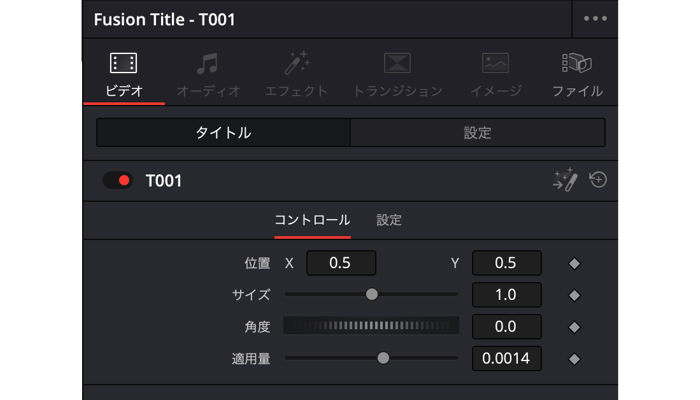Open the three-dot inspector options menu

595,19
